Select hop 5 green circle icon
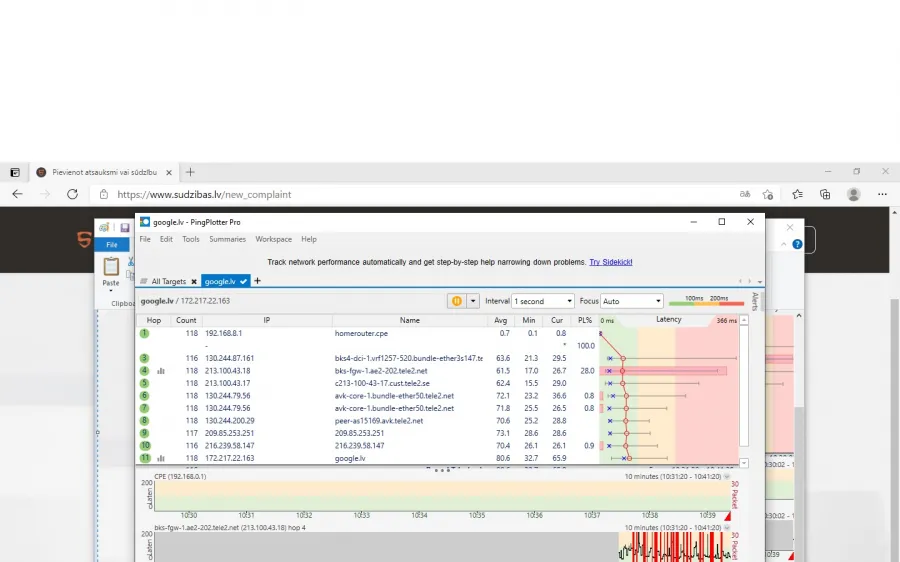The width and height of the screenshot is (900, 562). click(x=144, y=383)
